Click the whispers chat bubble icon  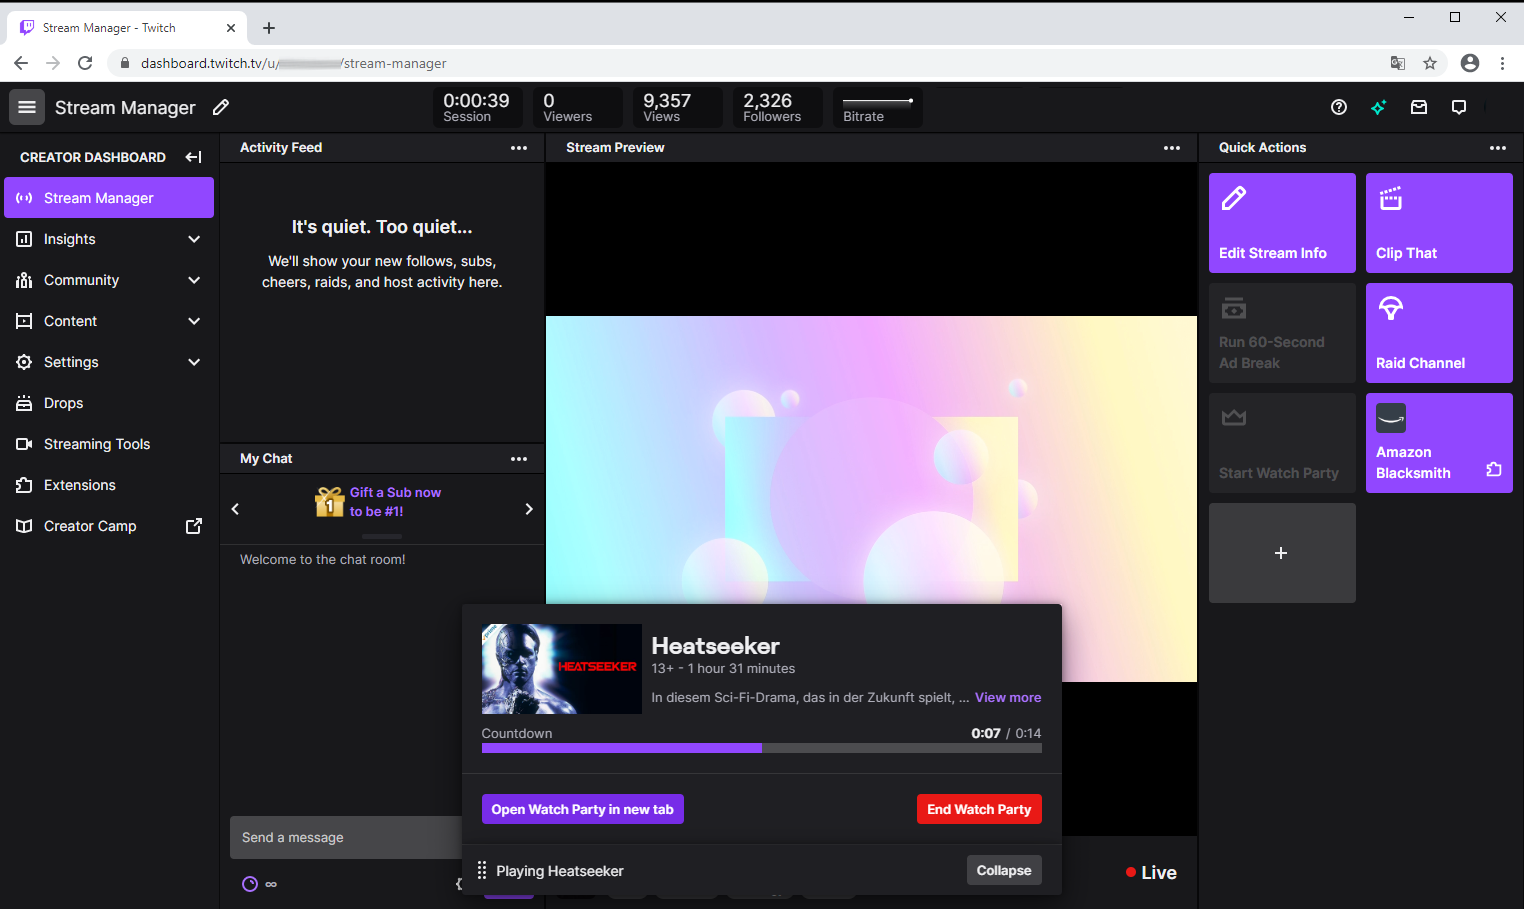click(1459, 107)
